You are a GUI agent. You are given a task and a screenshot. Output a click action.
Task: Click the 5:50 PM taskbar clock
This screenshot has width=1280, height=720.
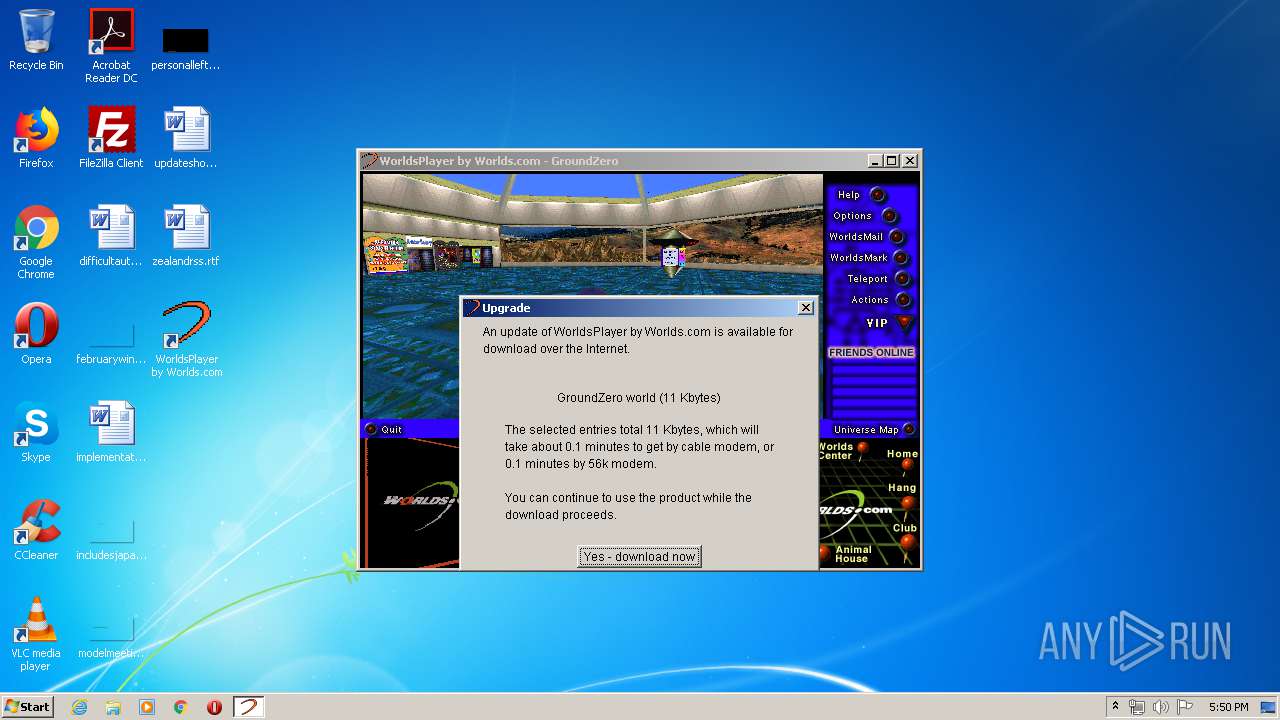click(1228, 707)
